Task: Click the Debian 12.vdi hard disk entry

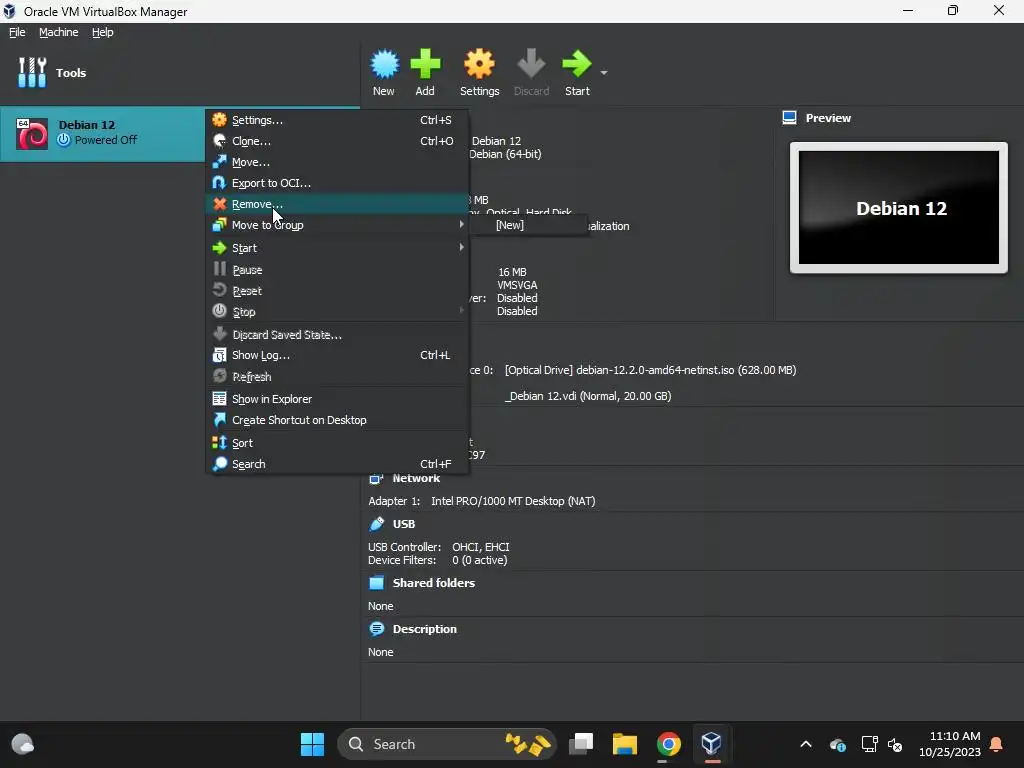Action: point(588,396)
